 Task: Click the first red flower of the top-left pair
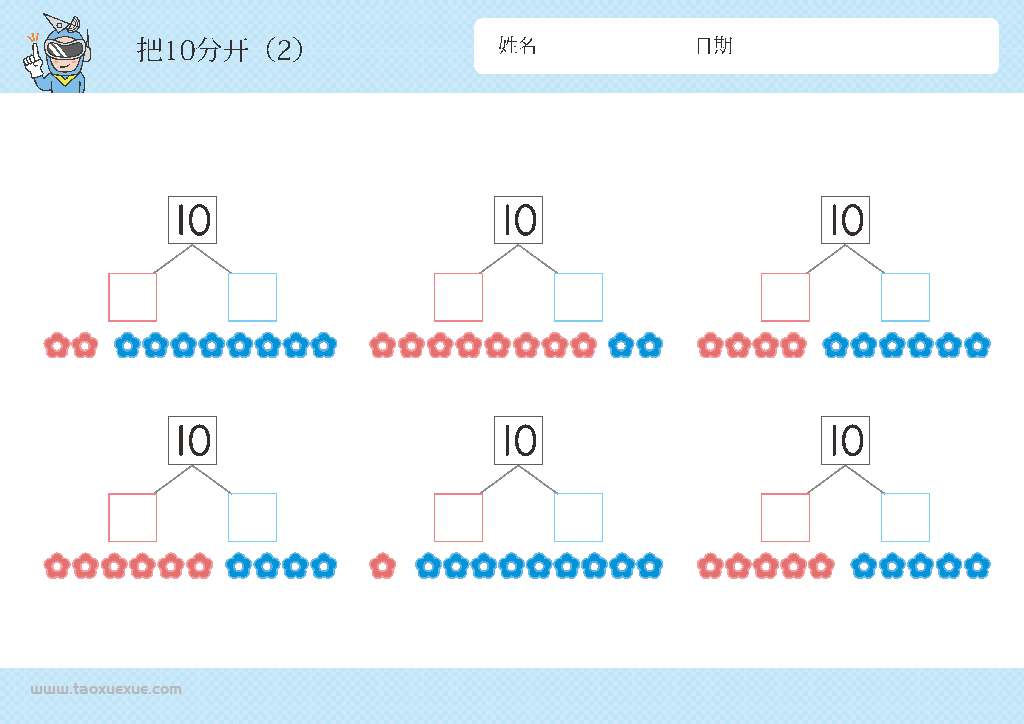57,345
